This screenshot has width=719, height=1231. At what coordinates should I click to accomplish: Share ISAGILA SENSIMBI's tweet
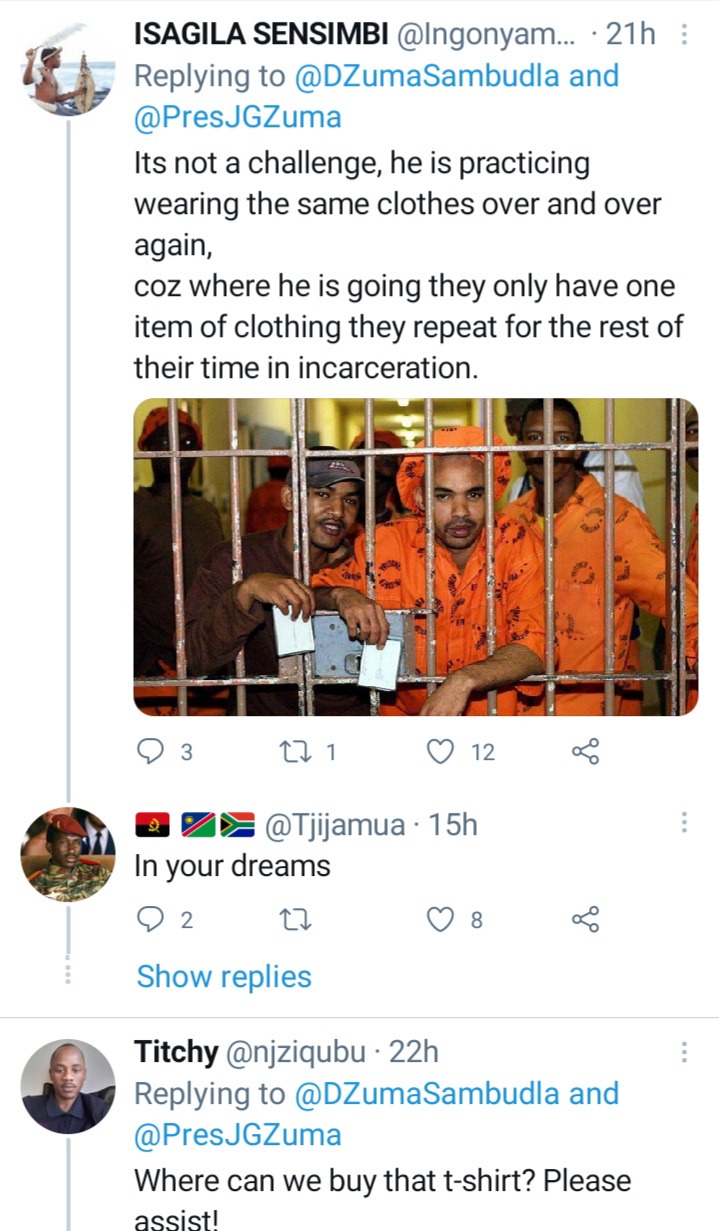point(586,752)
